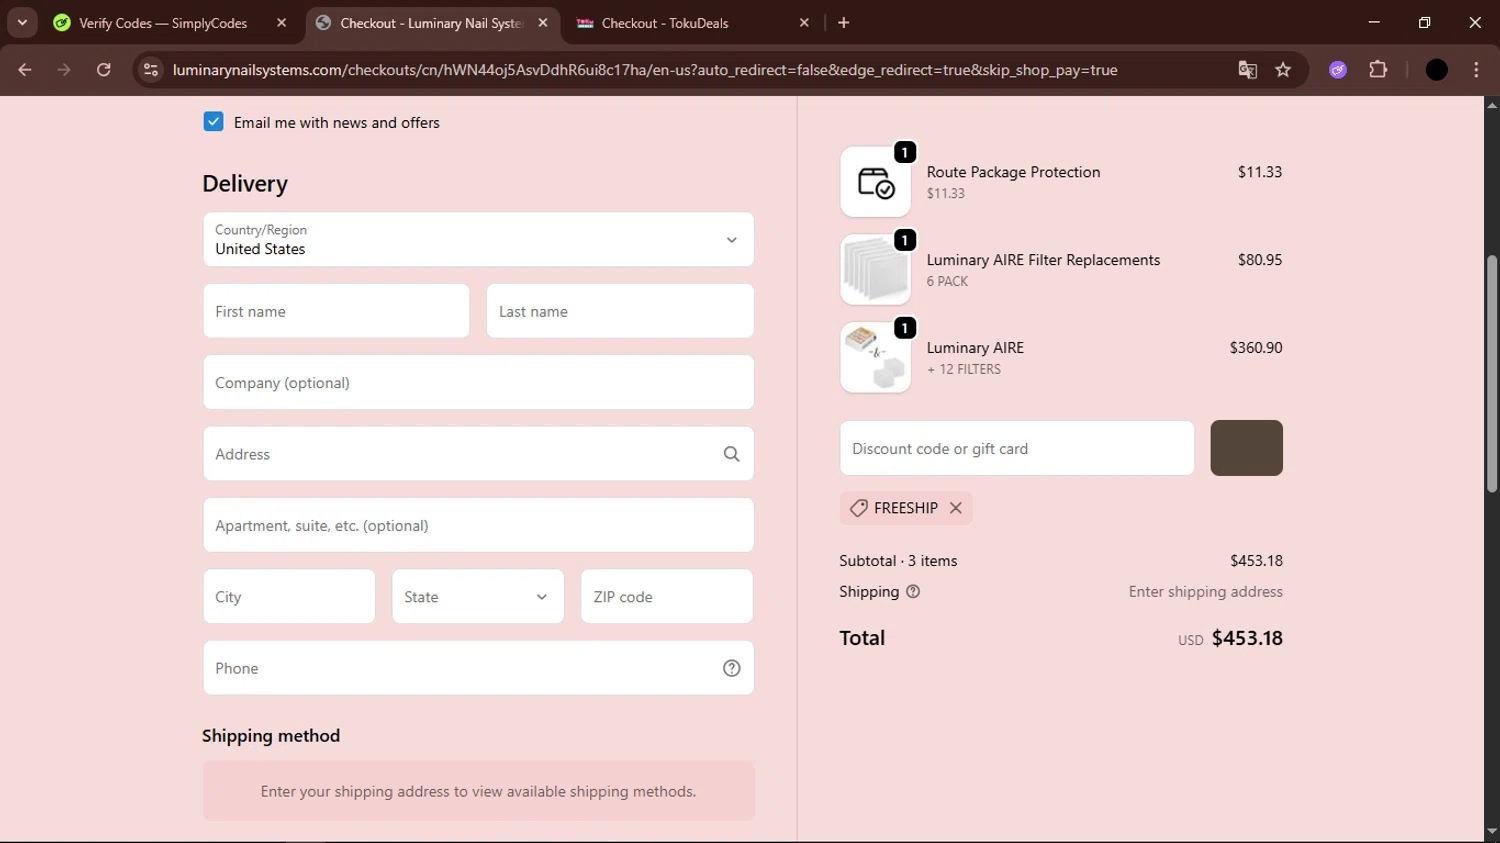Go forward to the next page

64,70
